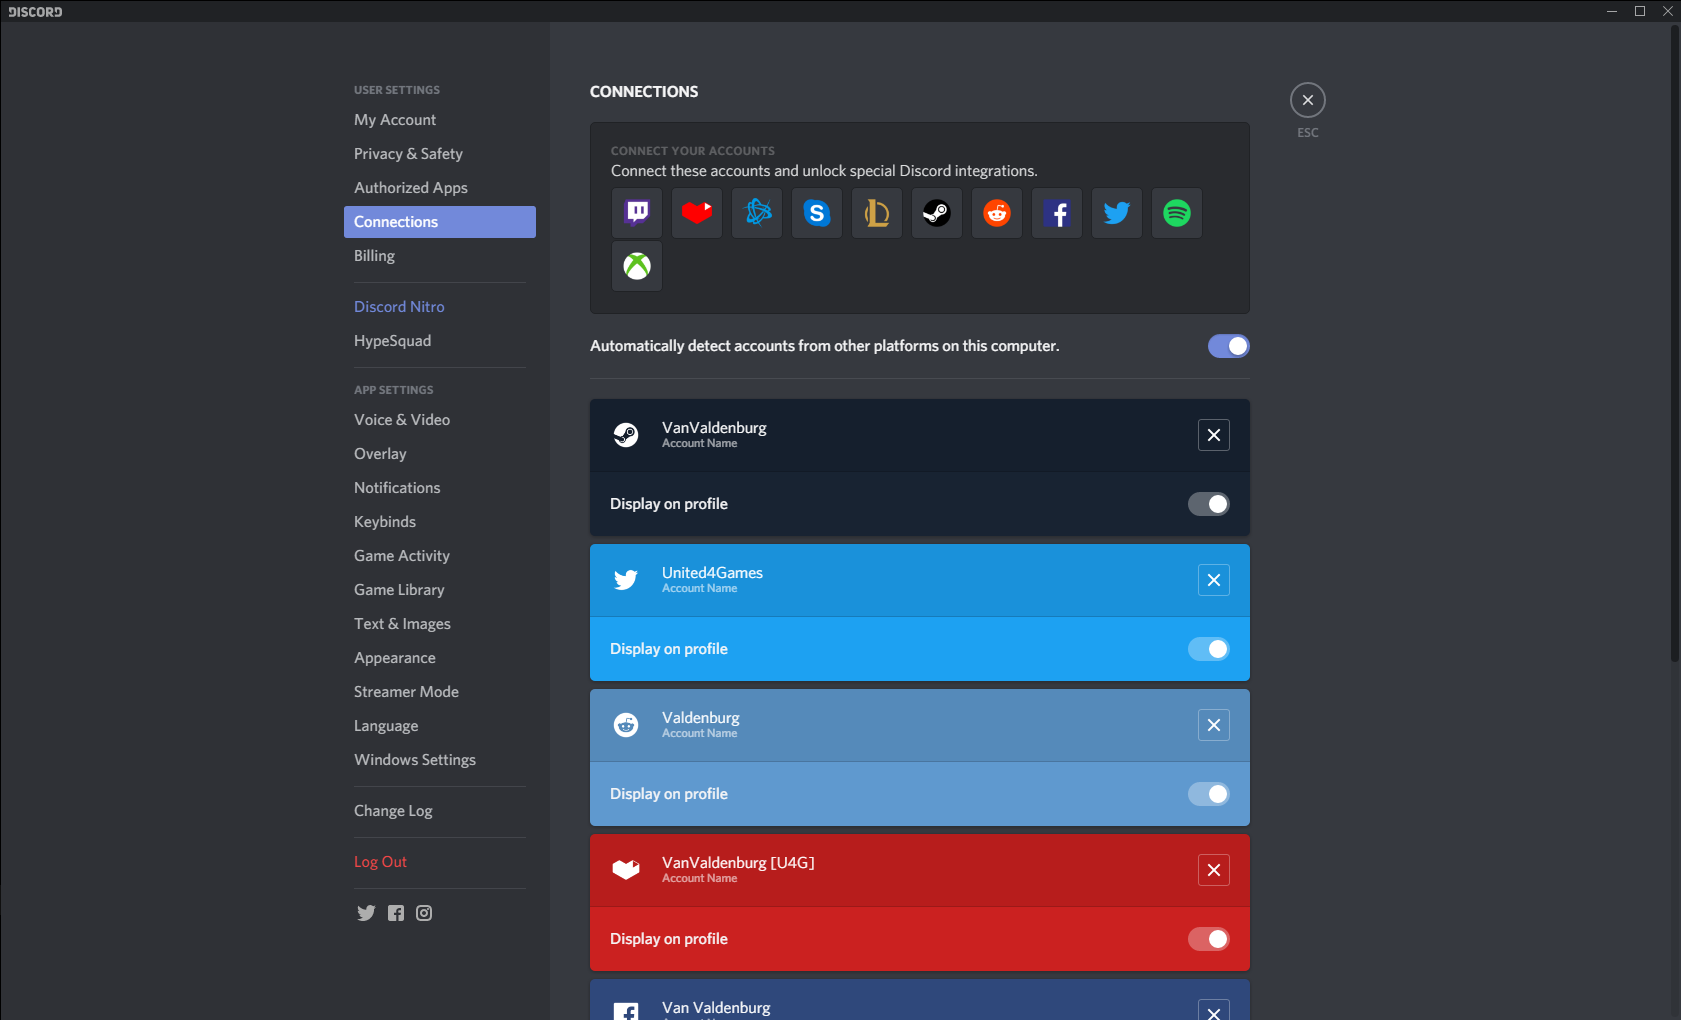Toggle Display on profile for United4Games Twitter
The image size is (1681, 1020).
(x=1209, y=649)
